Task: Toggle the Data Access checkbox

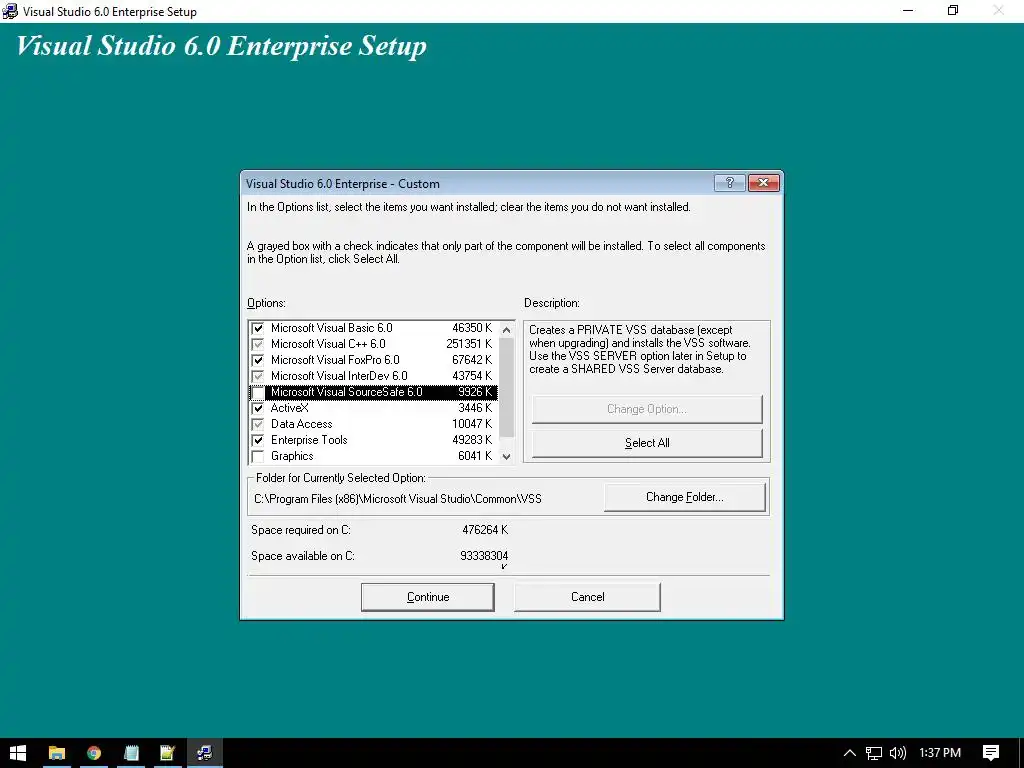Action: coord(258,424)
